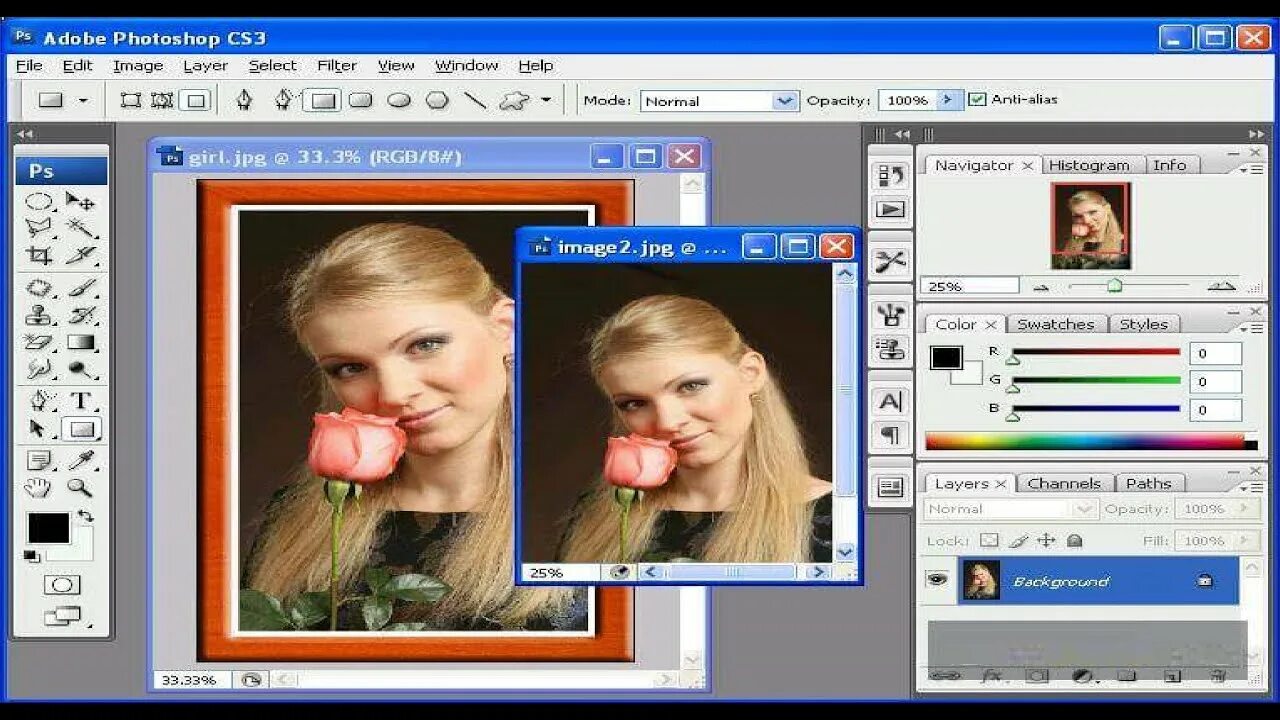
Task: Select the Gradient tool in toolbox
Action: [81, 343]
